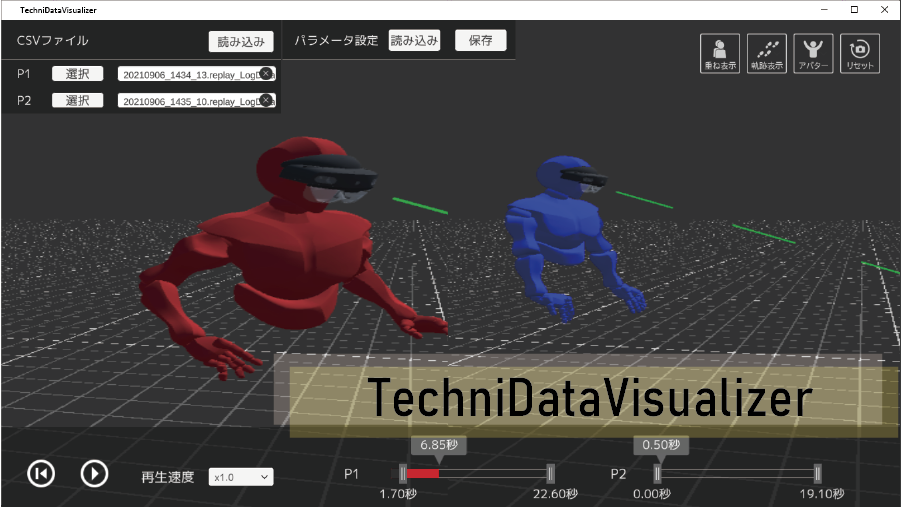Viewport: 901px width, 507px height.
Task: Load parameter settings with 読み込み
Action: point(414,40)
